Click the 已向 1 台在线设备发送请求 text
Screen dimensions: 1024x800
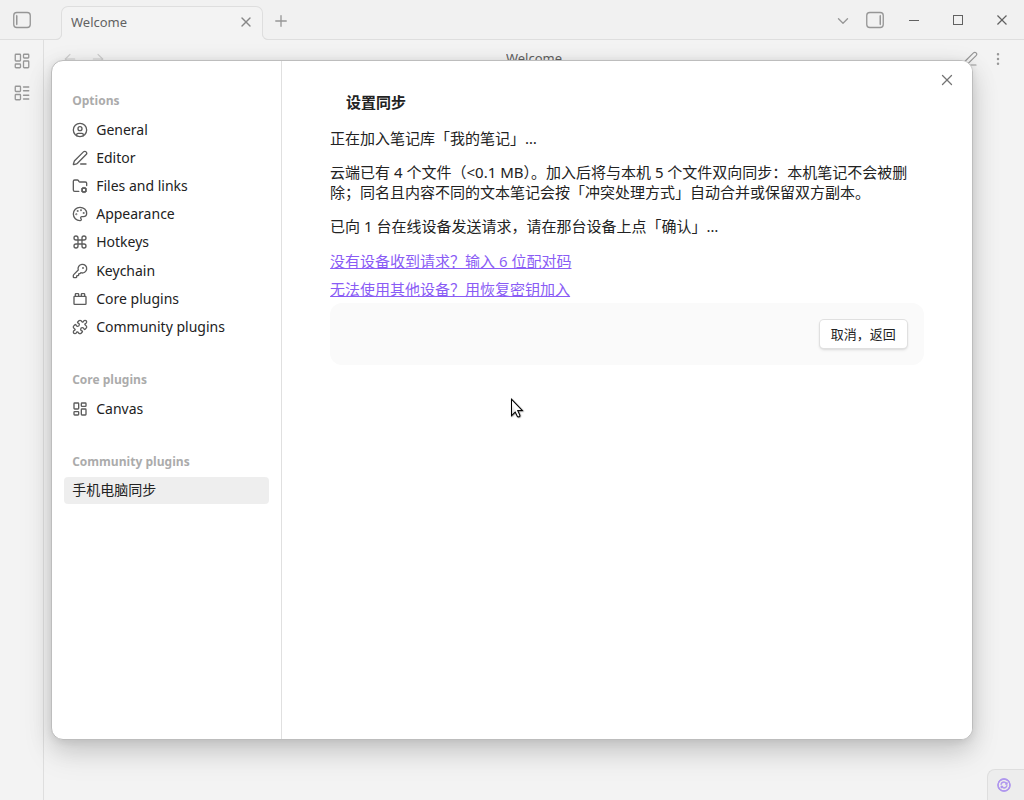coord(524,227)
